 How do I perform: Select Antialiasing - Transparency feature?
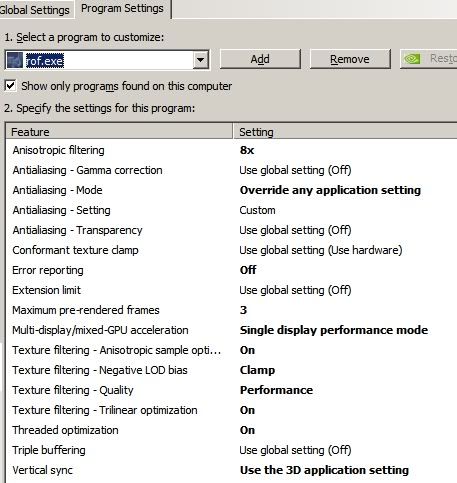[77, 230]
